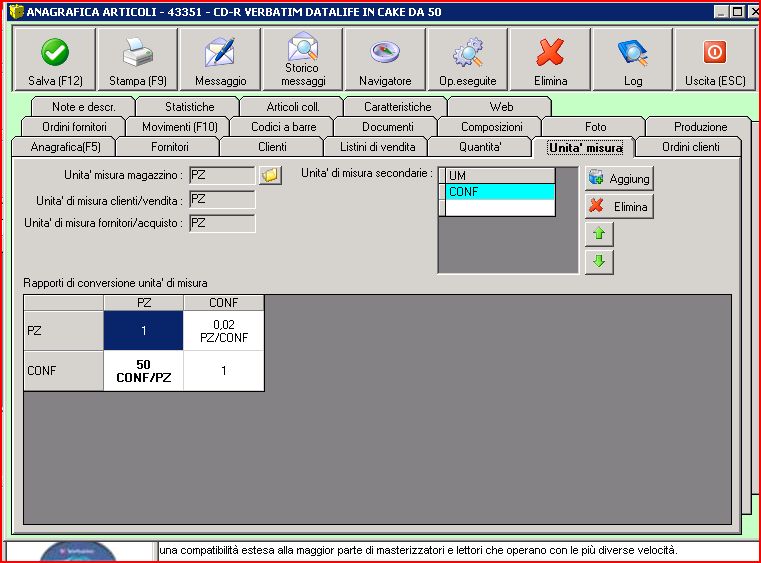Click the description text at window bottom
This screenshot has height=563, width=761.
(418, 550)
